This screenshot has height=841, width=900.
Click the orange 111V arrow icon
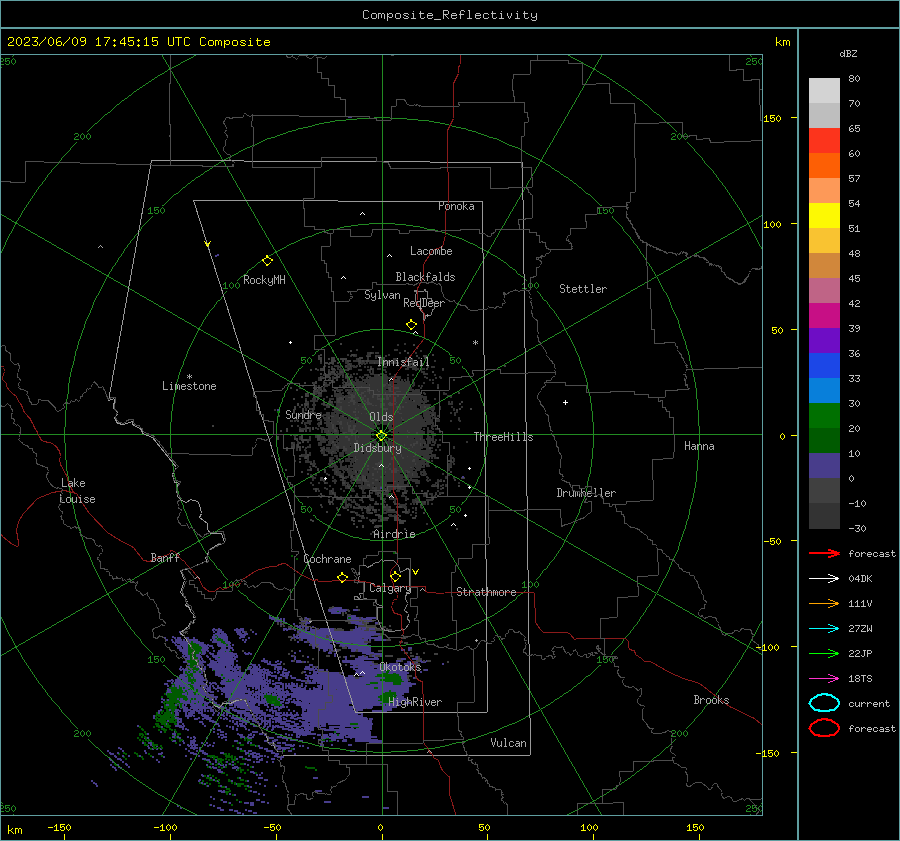click(x=824, y=603)
